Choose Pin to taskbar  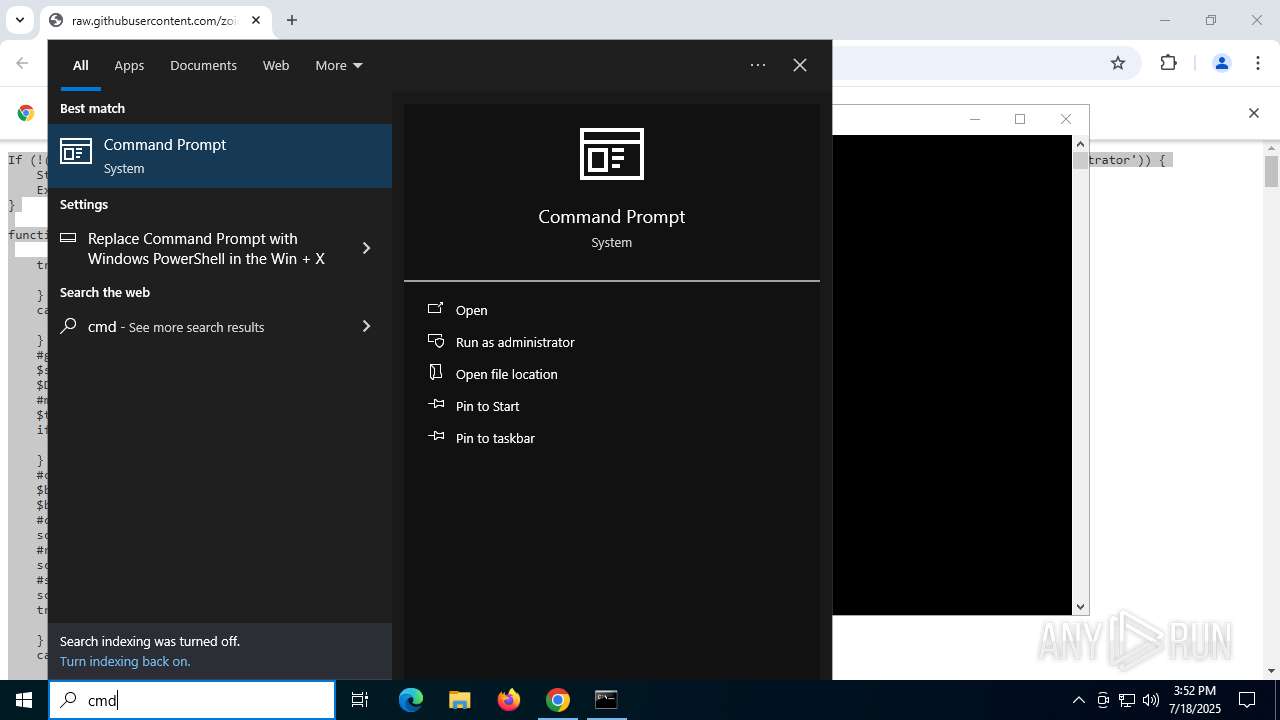495,438
